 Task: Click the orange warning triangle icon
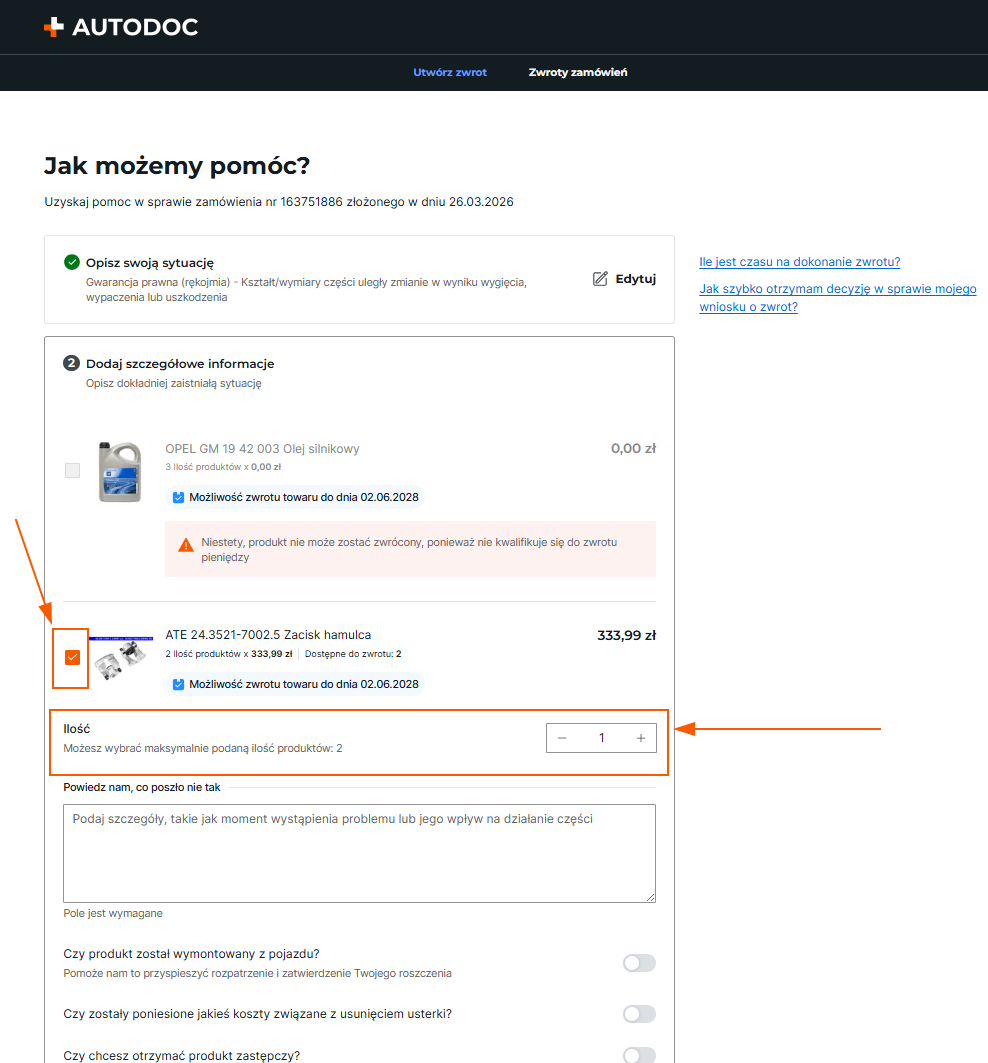[185, 546]
